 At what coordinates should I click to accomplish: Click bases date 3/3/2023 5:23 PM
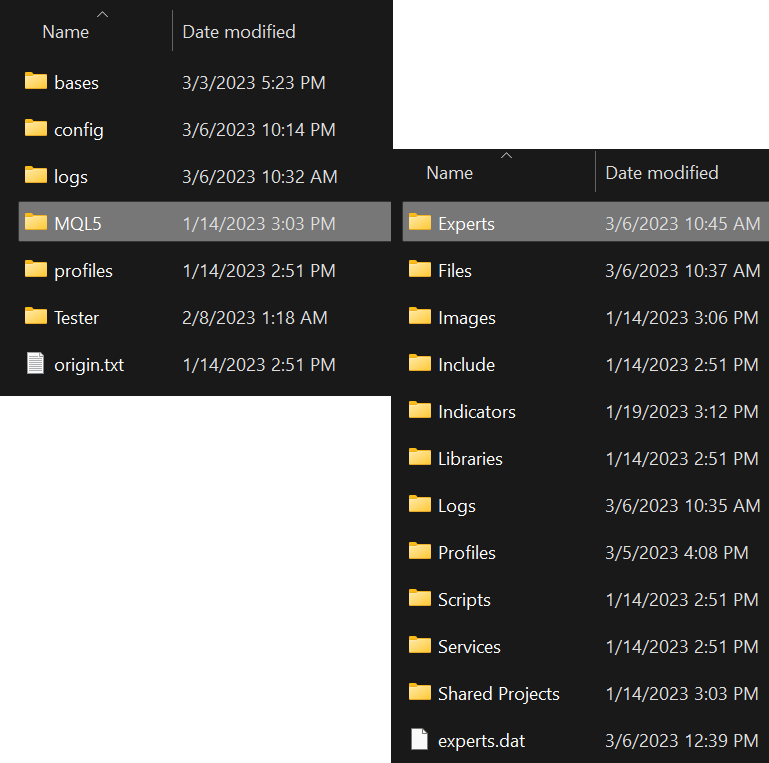click(254, 83)
